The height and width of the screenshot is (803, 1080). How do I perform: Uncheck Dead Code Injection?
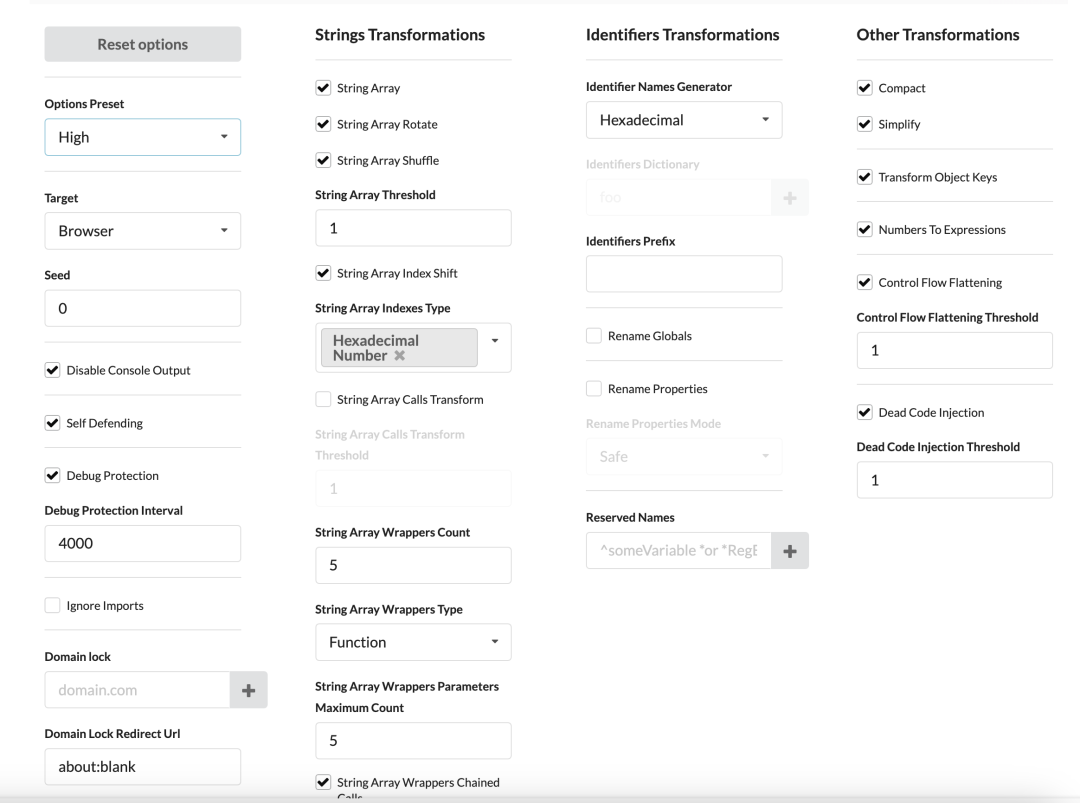pyautogui.click(x=865, y=413)
